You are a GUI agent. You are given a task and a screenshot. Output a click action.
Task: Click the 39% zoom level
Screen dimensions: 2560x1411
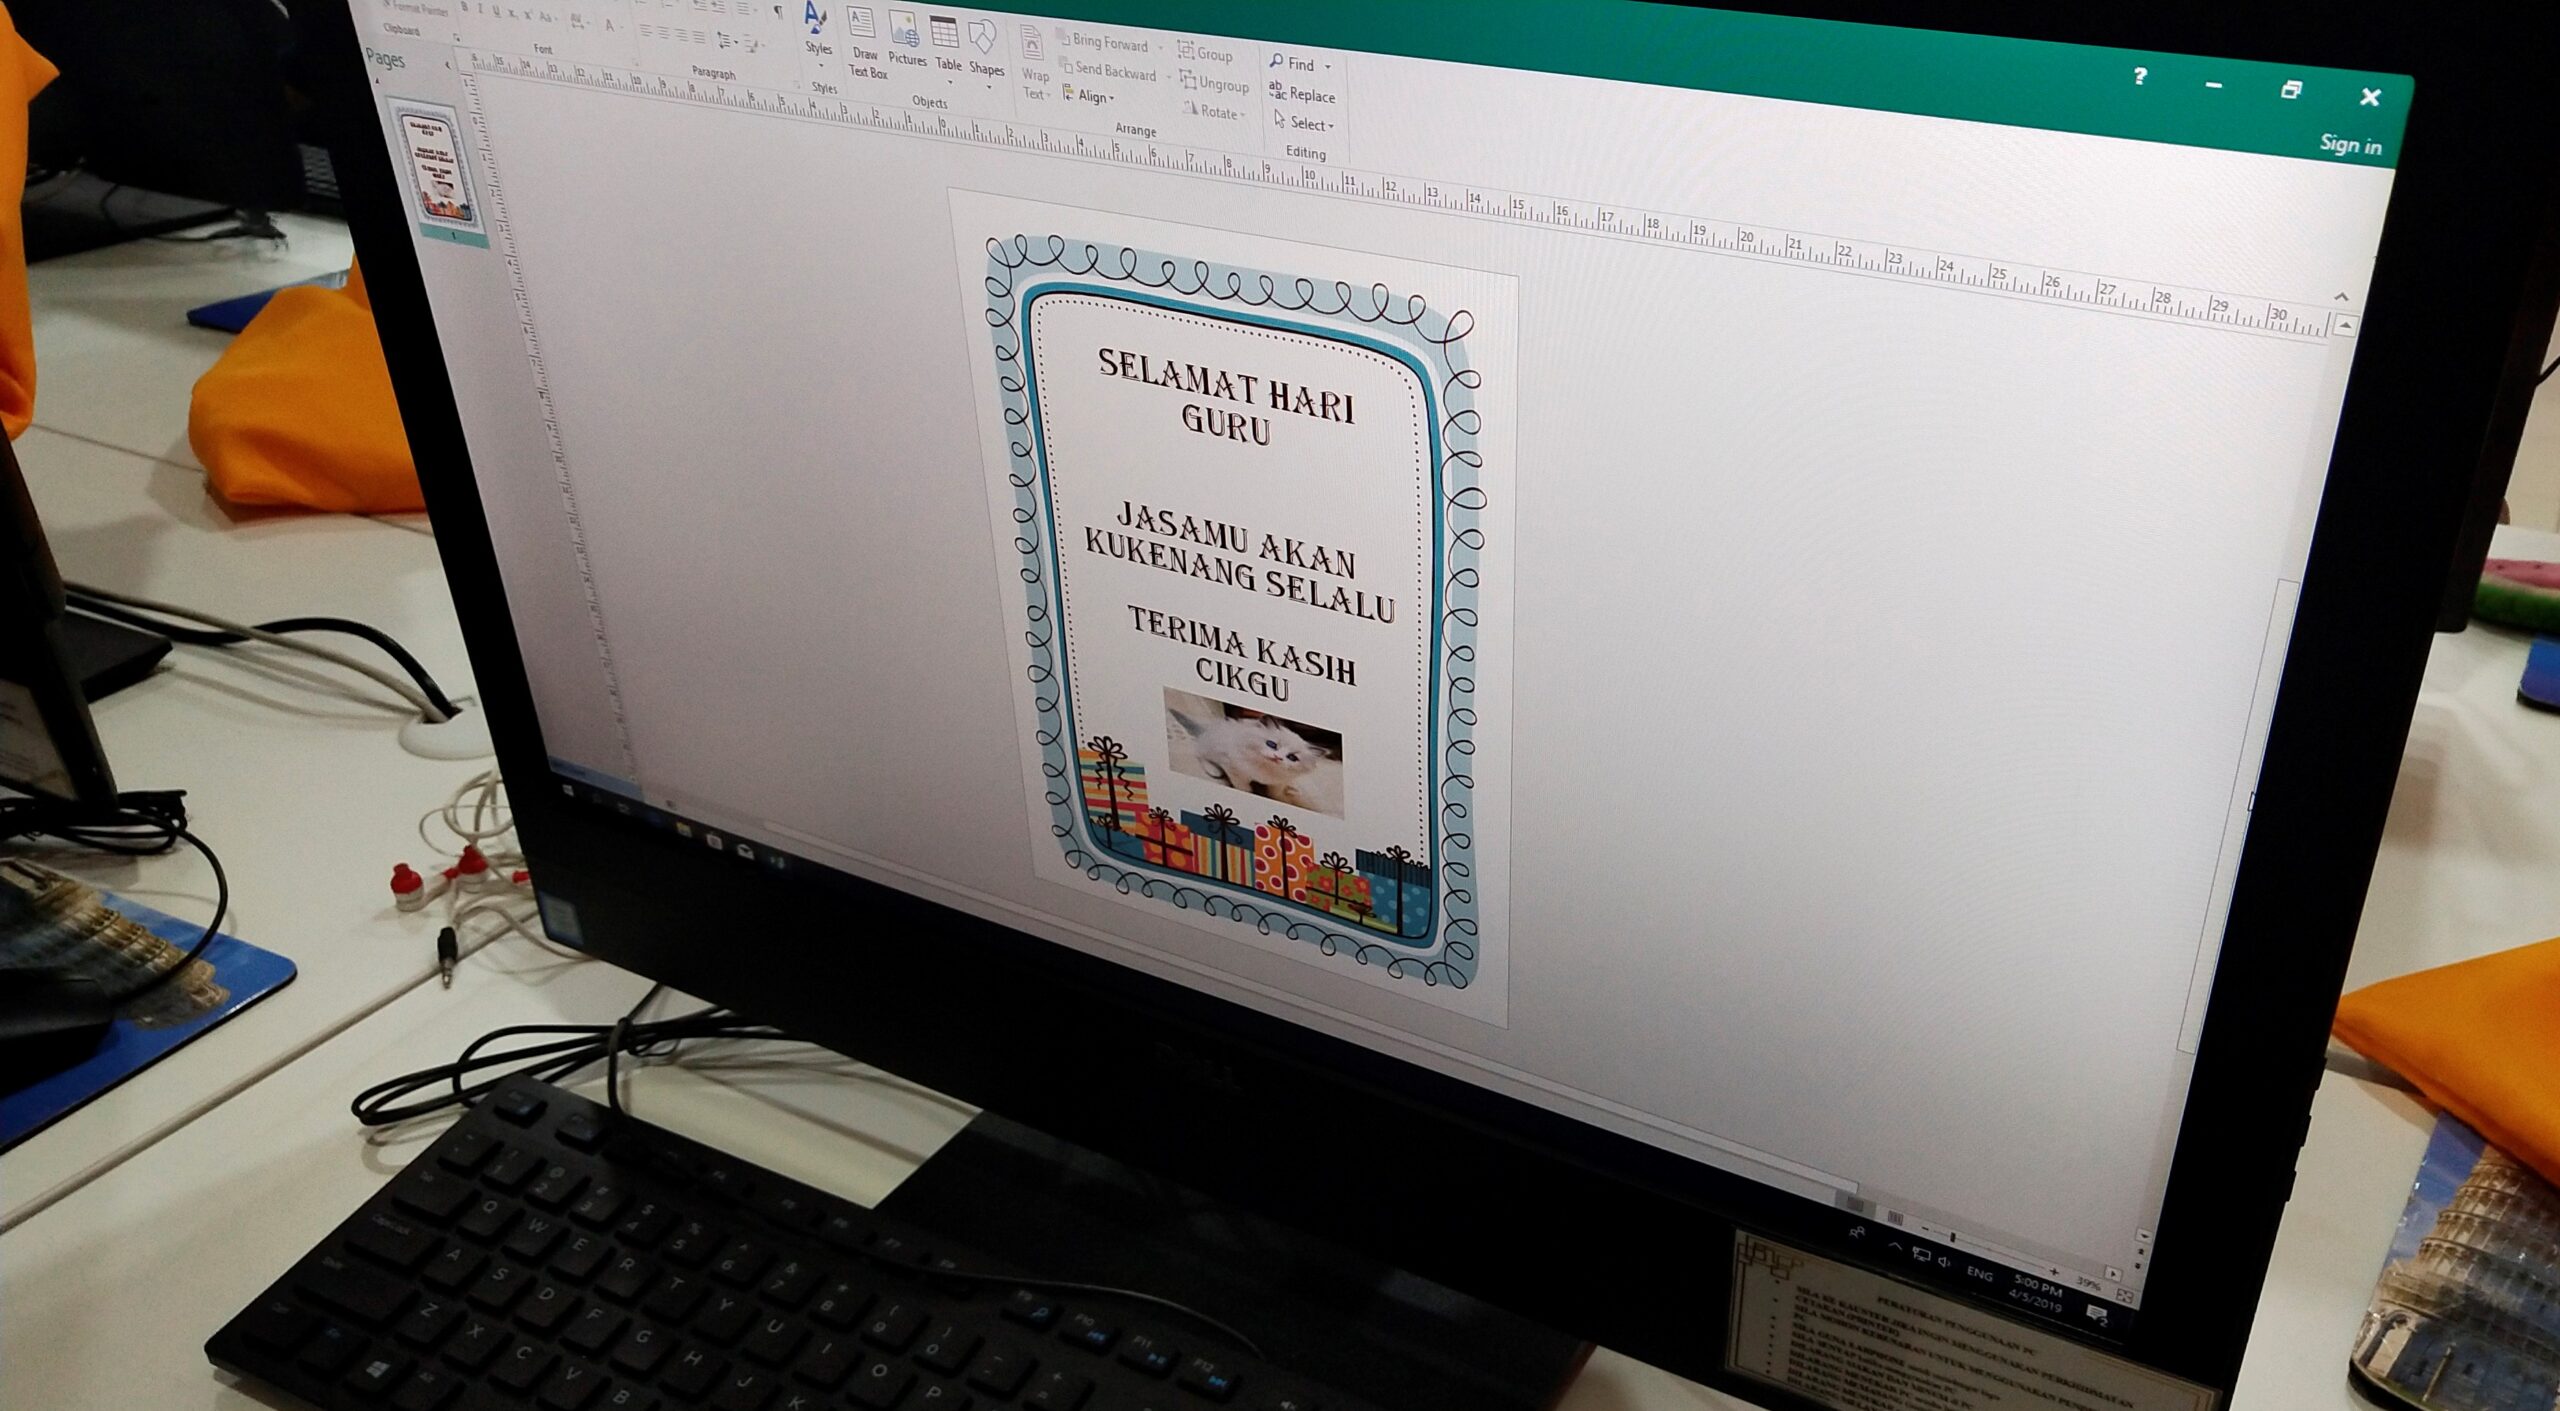(x=2088, y=1283)
